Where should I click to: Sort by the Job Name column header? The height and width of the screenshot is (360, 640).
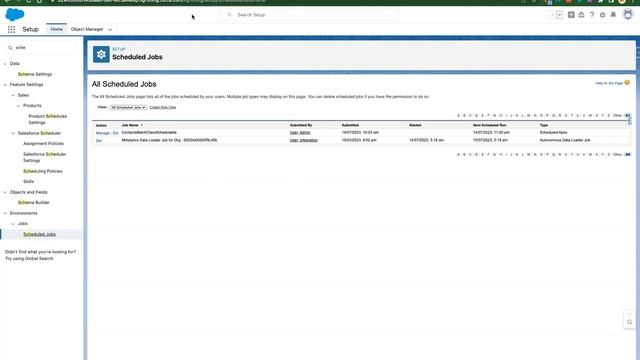click(x=130, y=125)
